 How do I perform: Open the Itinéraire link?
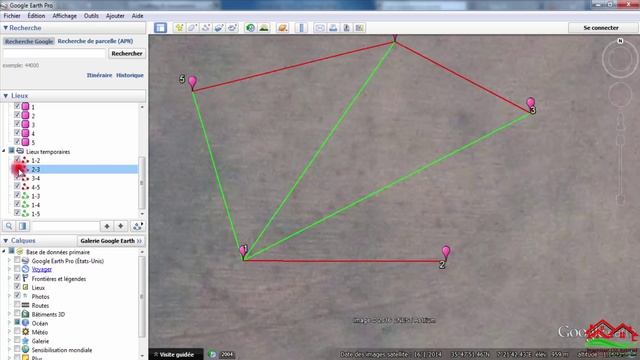click(99, 76)
